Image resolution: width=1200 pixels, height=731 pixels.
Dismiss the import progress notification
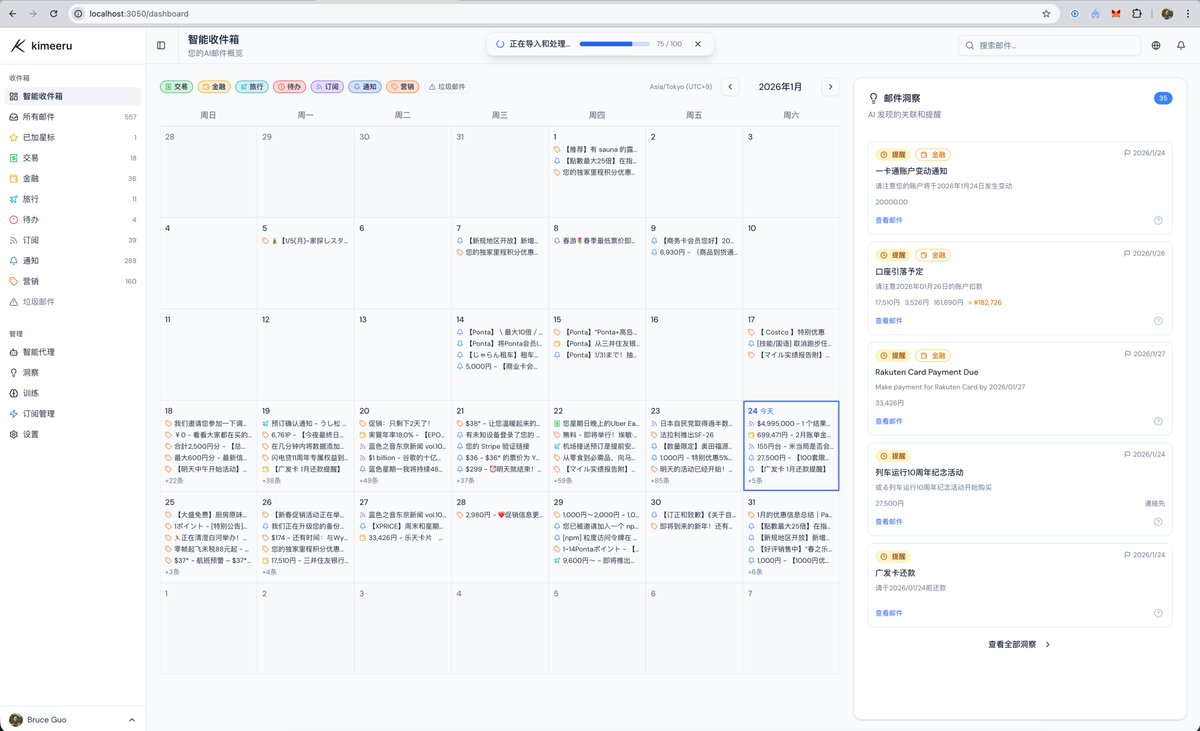tap(698, 44)
